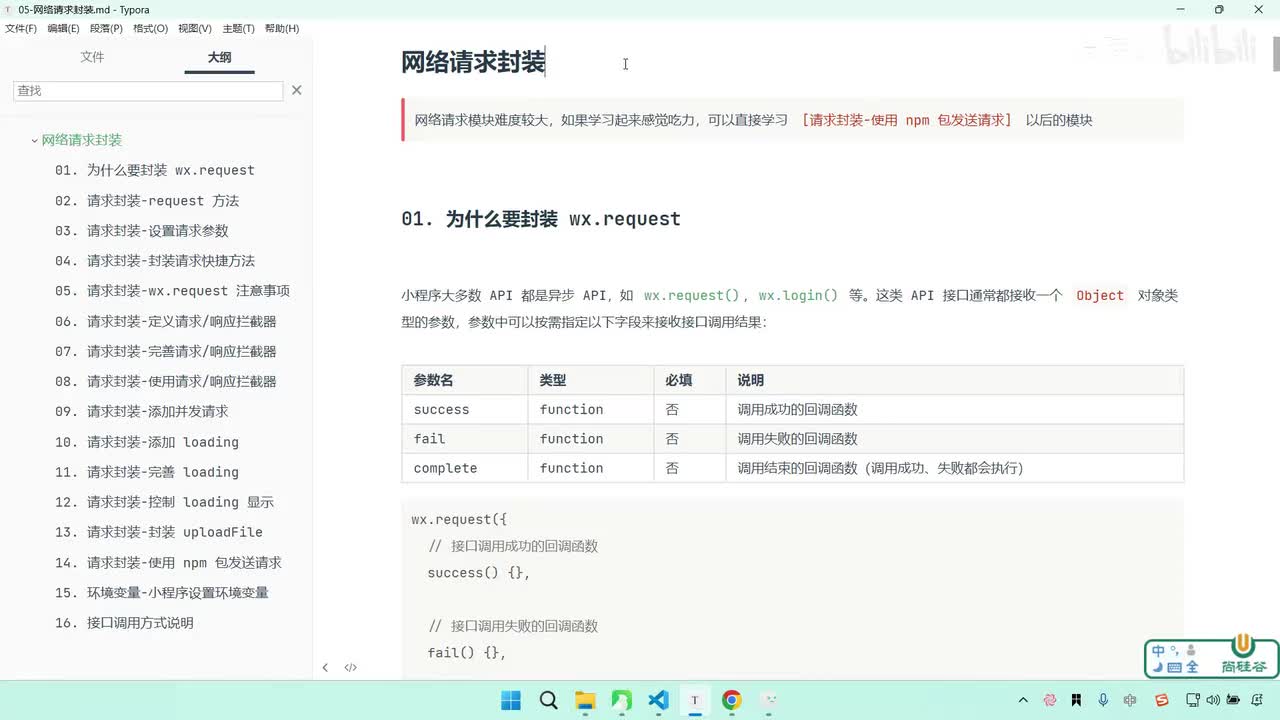Hide sidebar with the left-arrow icon
This screenshot has height=720, width=1280.
(325, 667)
